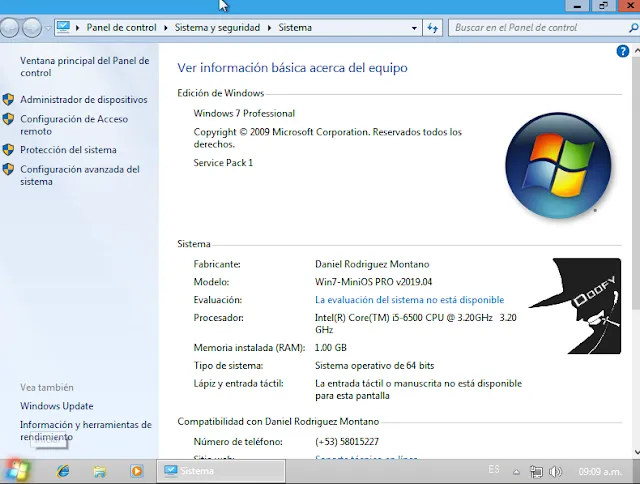This screenshot has width=640, height=484.
Task: Click the search magnifier icon
Action: pyautogui.click(x=633, y=28)
